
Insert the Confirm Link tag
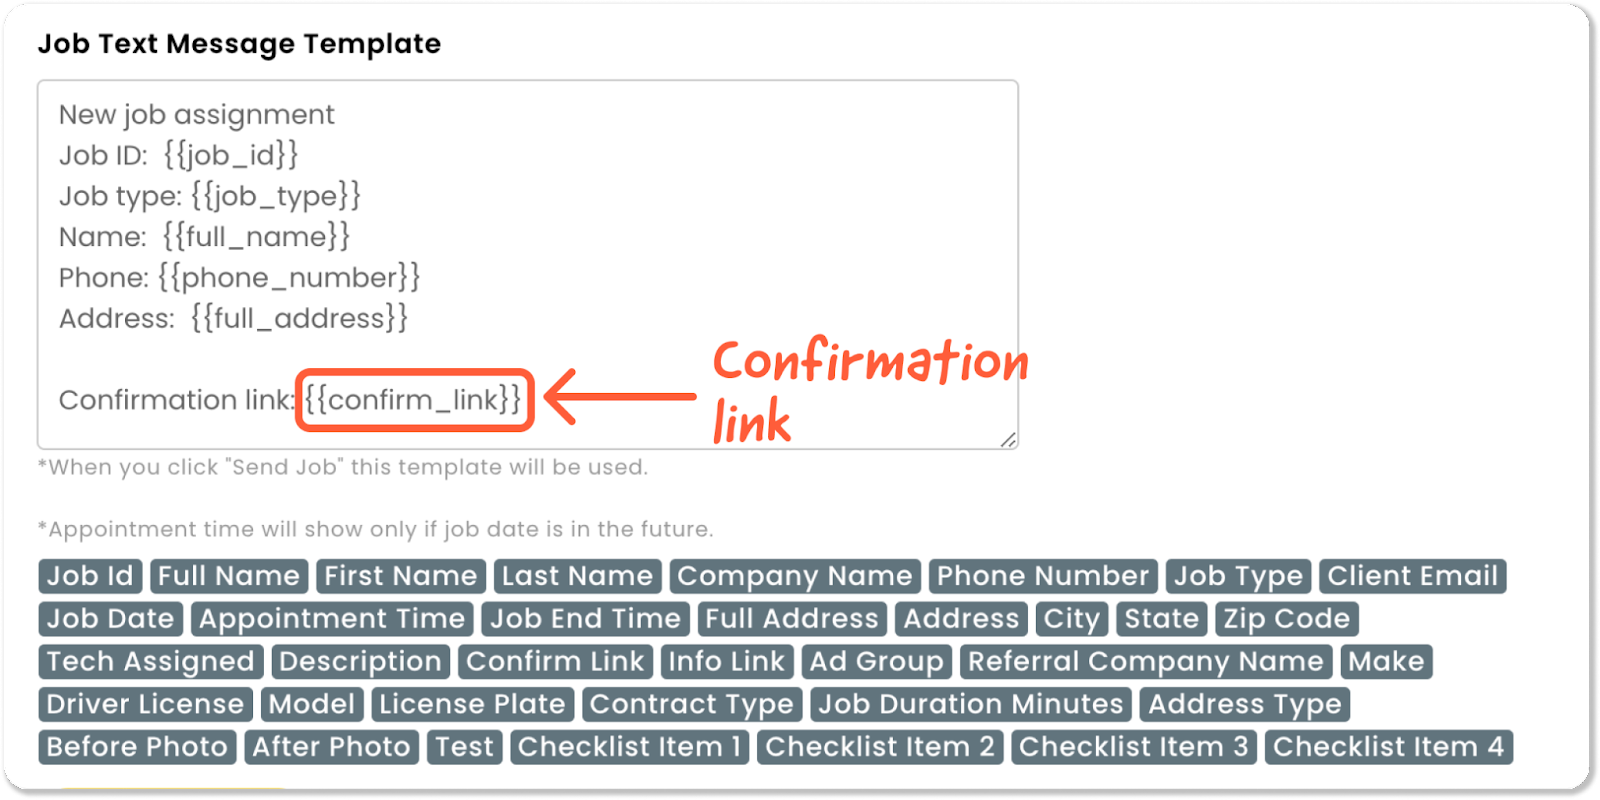[555, 662]
